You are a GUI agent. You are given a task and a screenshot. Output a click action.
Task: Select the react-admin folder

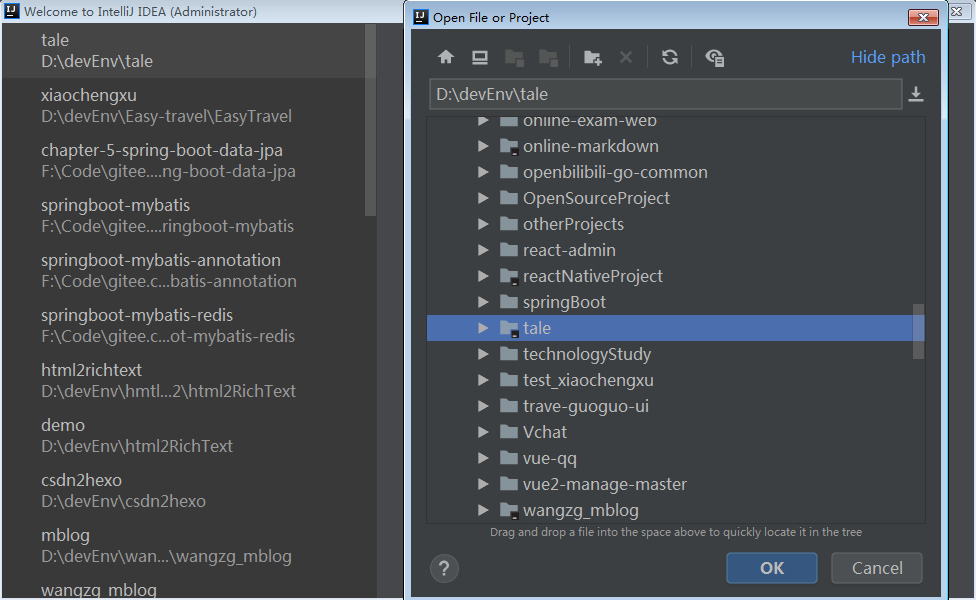(568, 250)
